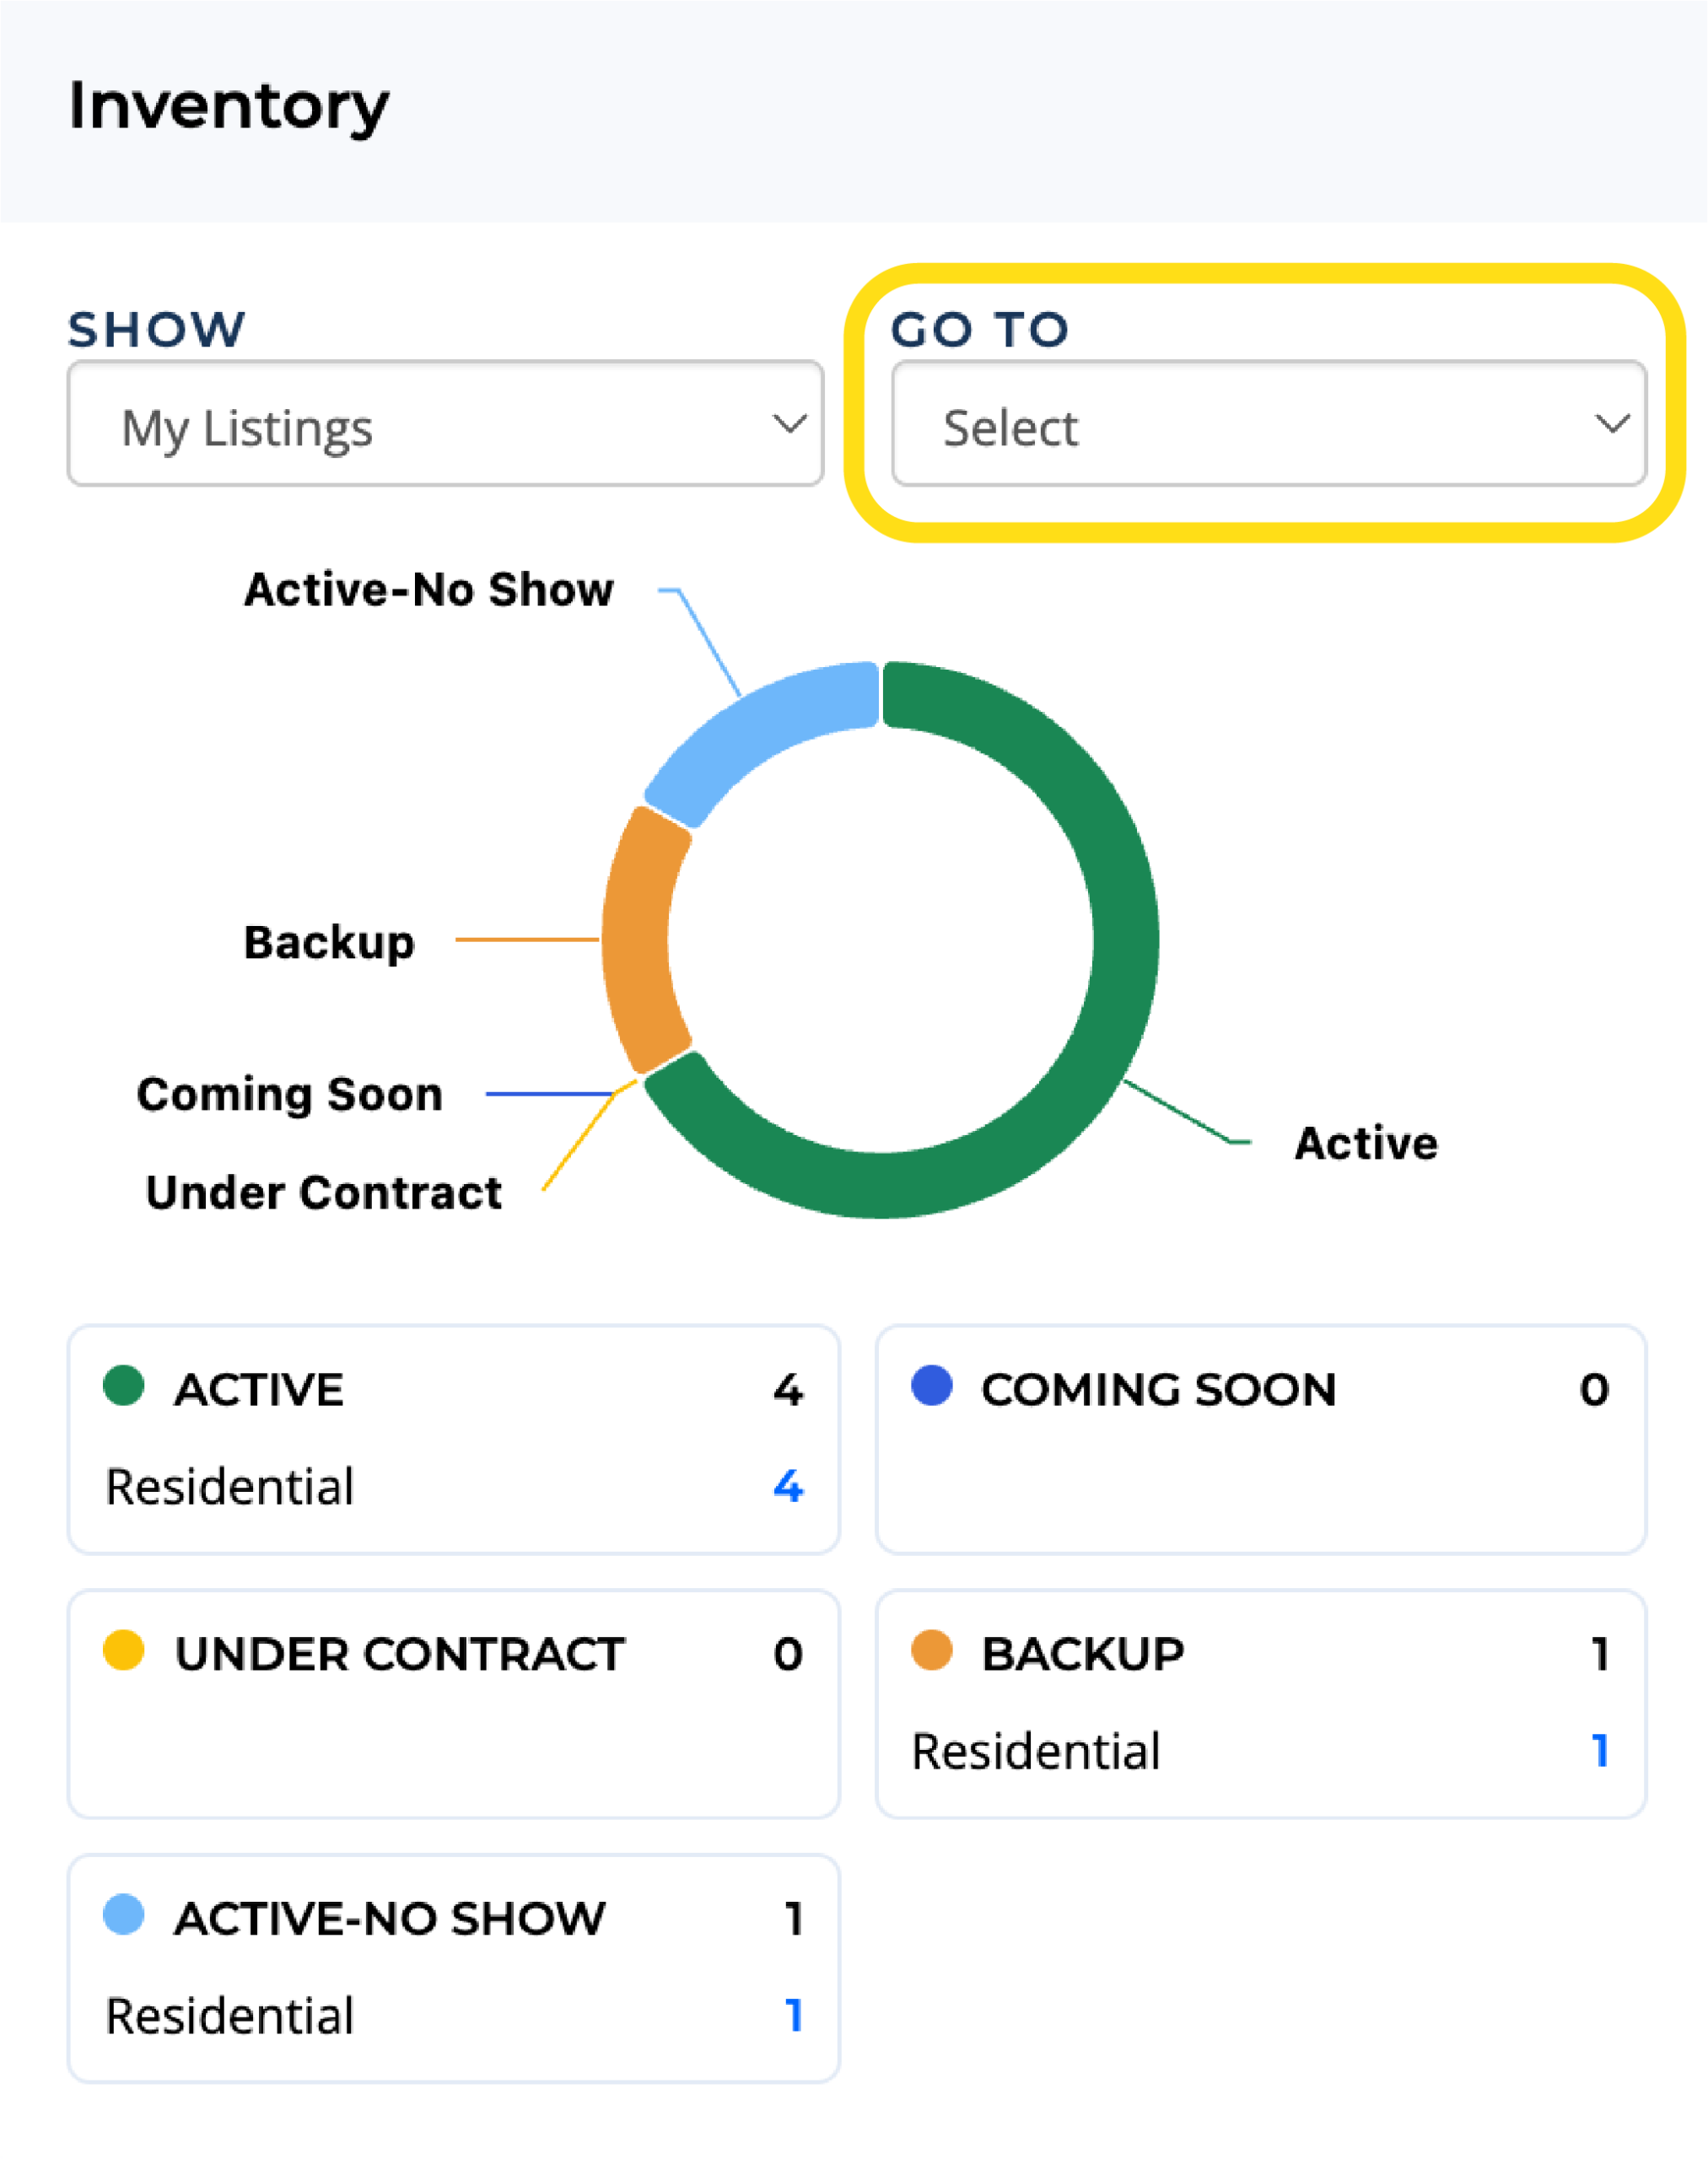Screen dimensions: 1708x2159
Task: Open the Show My Listings dropdown
Action: (445, 424)
